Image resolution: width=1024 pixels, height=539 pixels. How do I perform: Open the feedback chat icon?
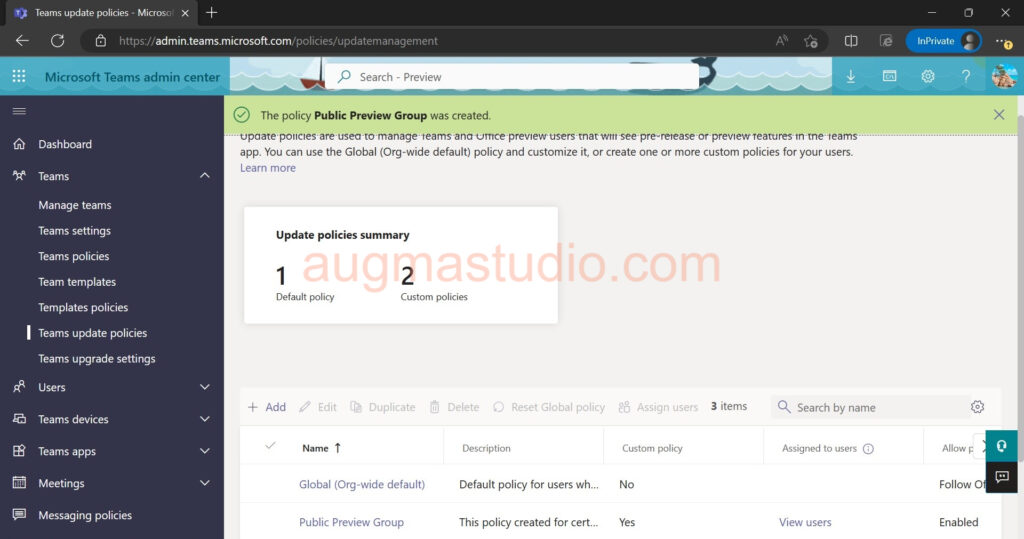pos(1001,477)
